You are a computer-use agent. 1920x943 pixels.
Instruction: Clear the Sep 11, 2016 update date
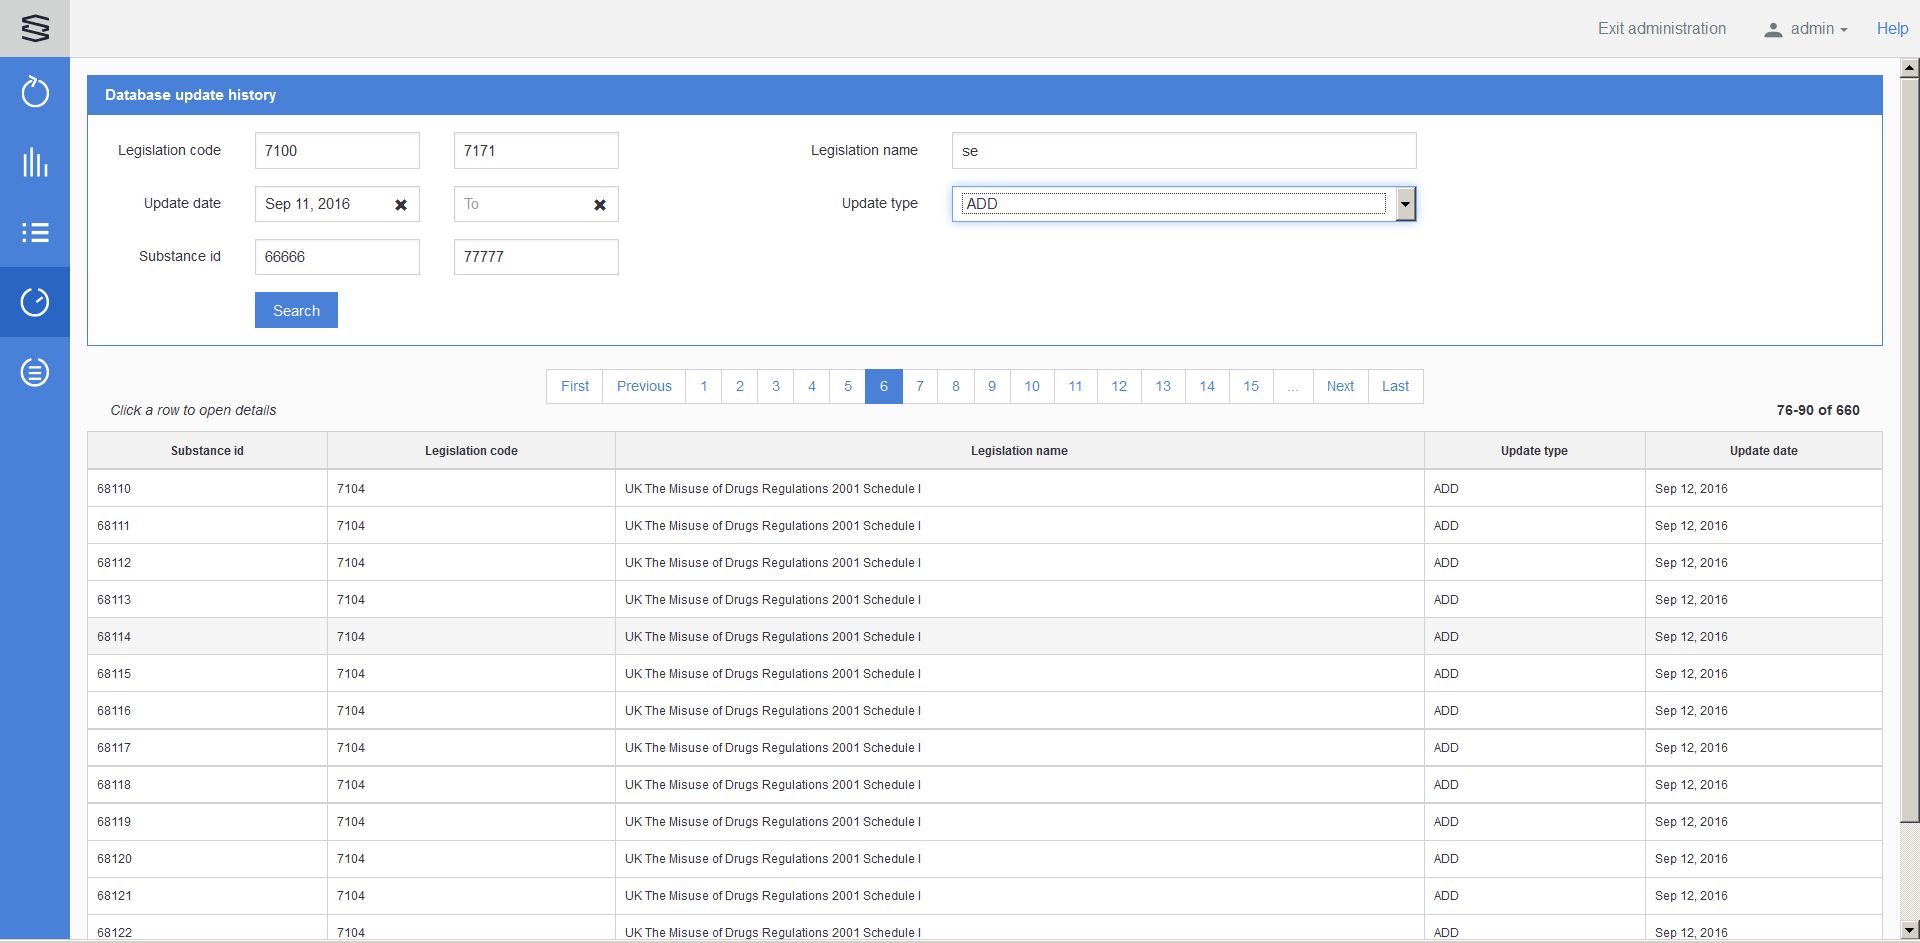(x=401, y=205)
